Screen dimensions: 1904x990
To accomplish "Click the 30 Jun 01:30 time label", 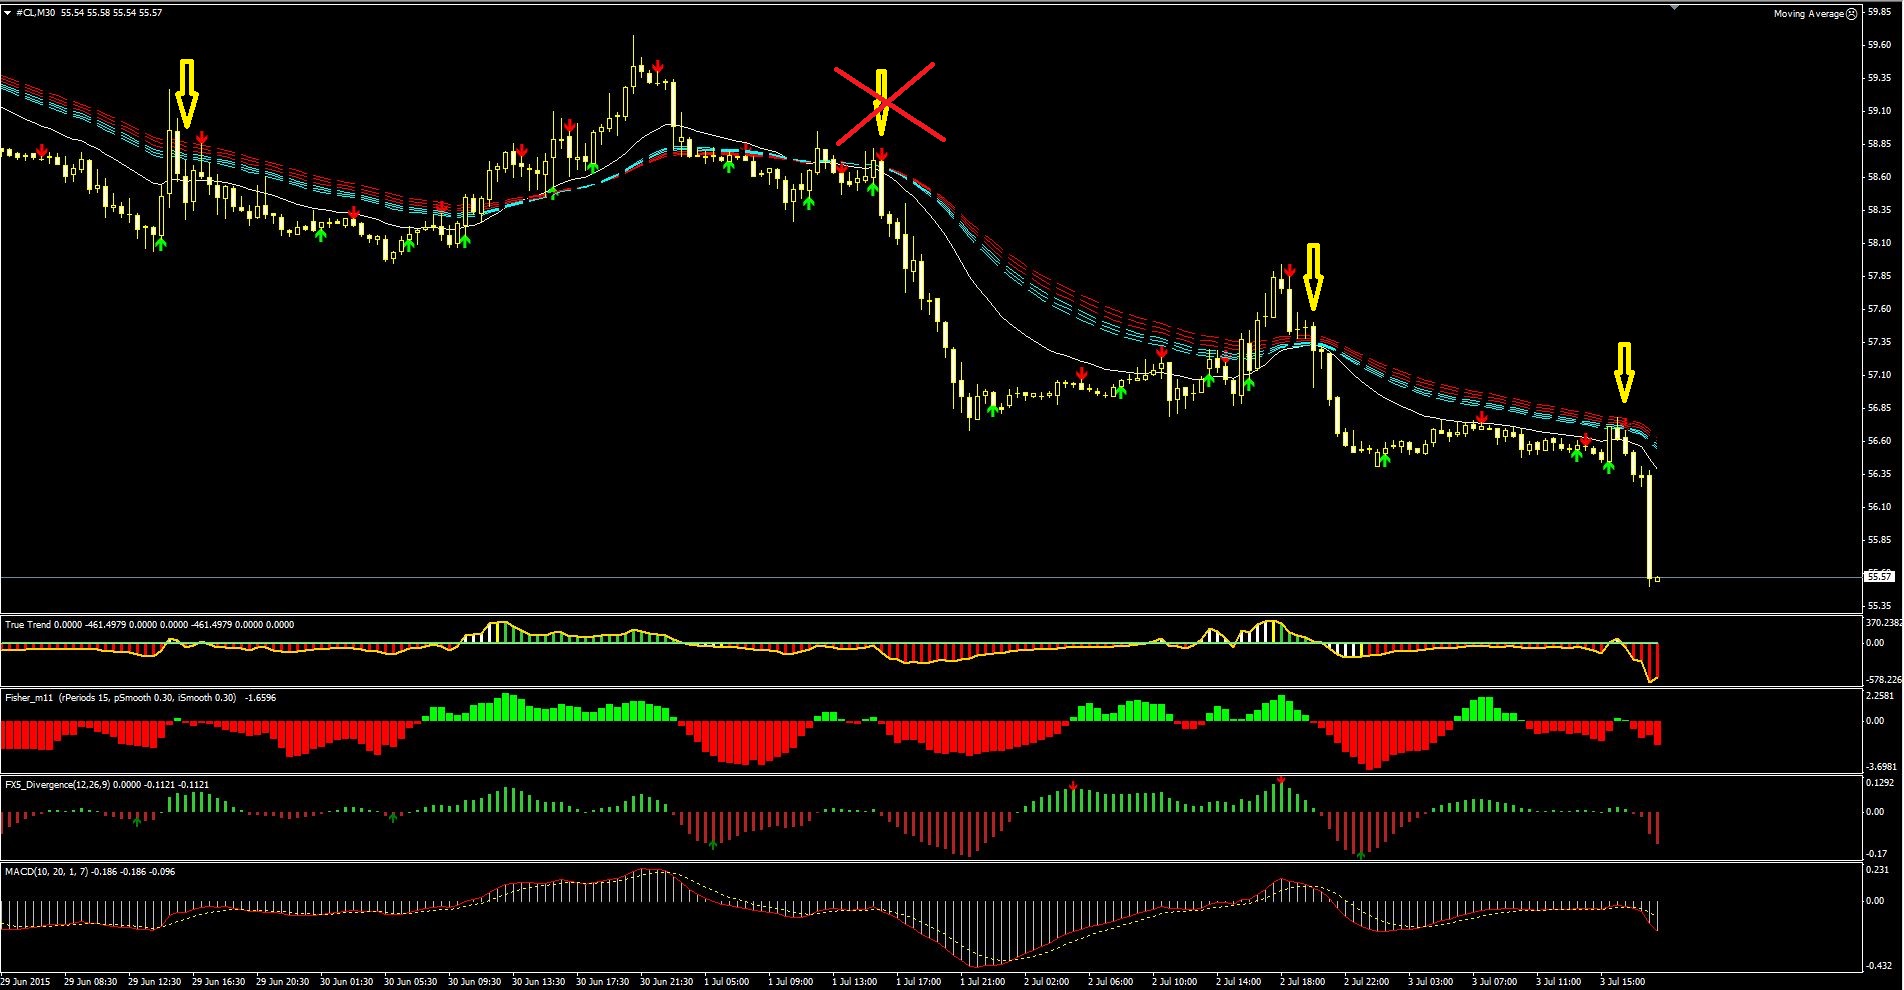I will click(346, 982).
